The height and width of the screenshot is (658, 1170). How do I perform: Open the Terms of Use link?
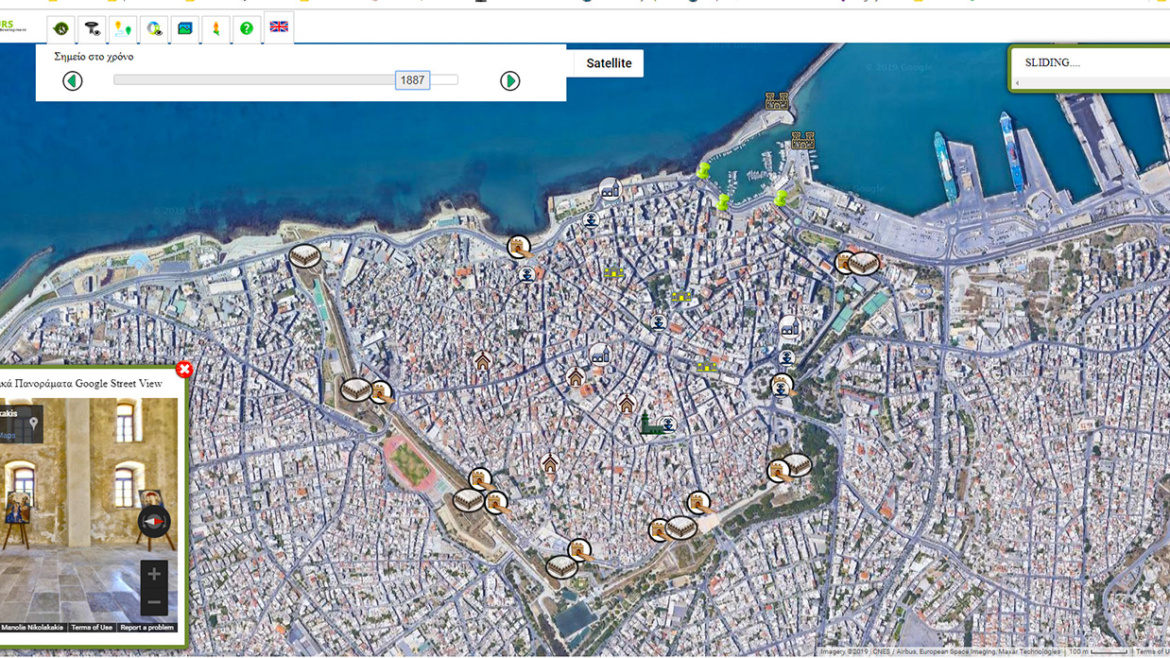91,627
